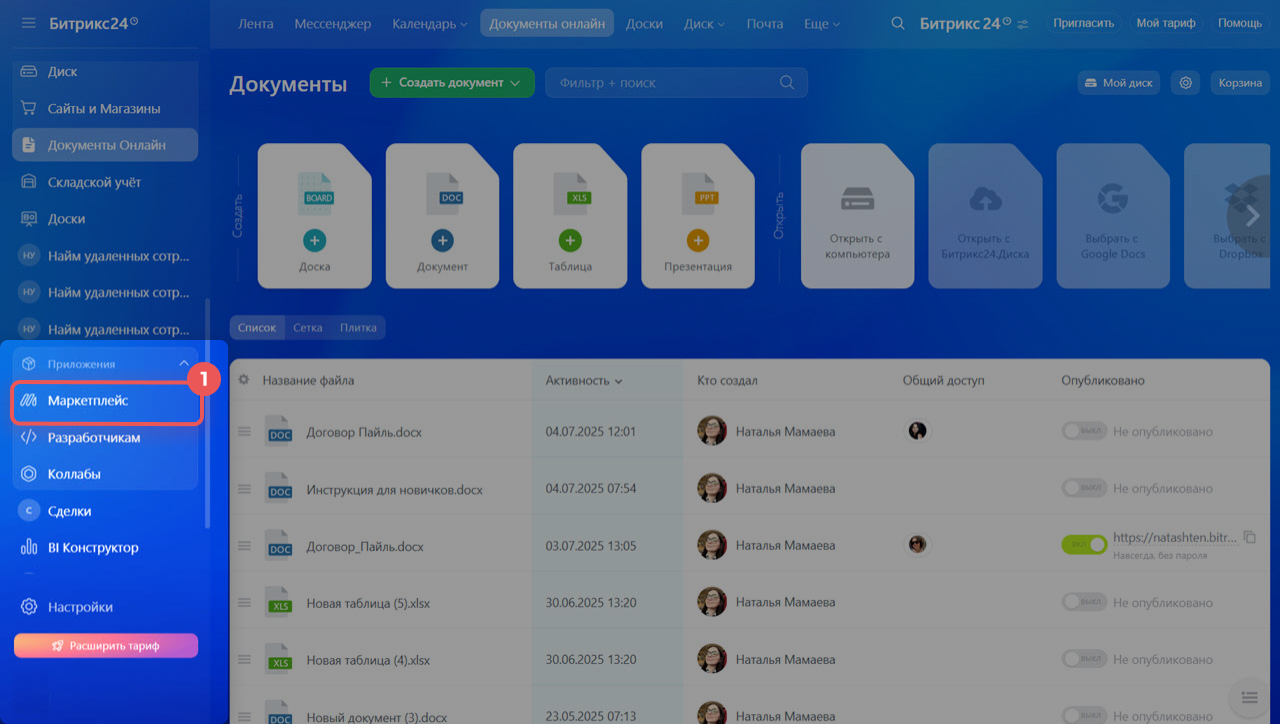Image resolution: width=1280 pixels, height=724 pixels.
Task: Open the Календарь dropdown in top menu
Action: tap(429, 23)
